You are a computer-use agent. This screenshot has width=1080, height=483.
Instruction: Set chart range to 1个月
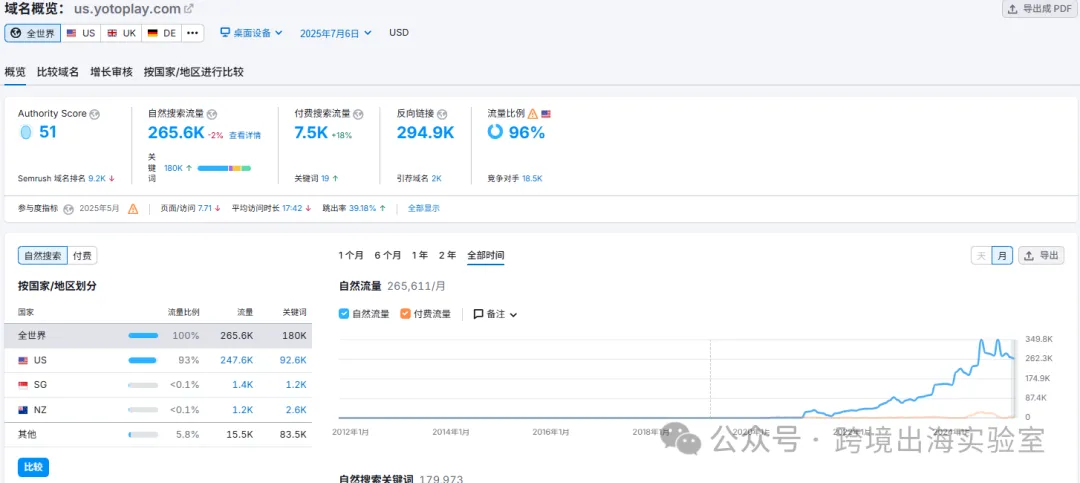click(x=351, y=255)
